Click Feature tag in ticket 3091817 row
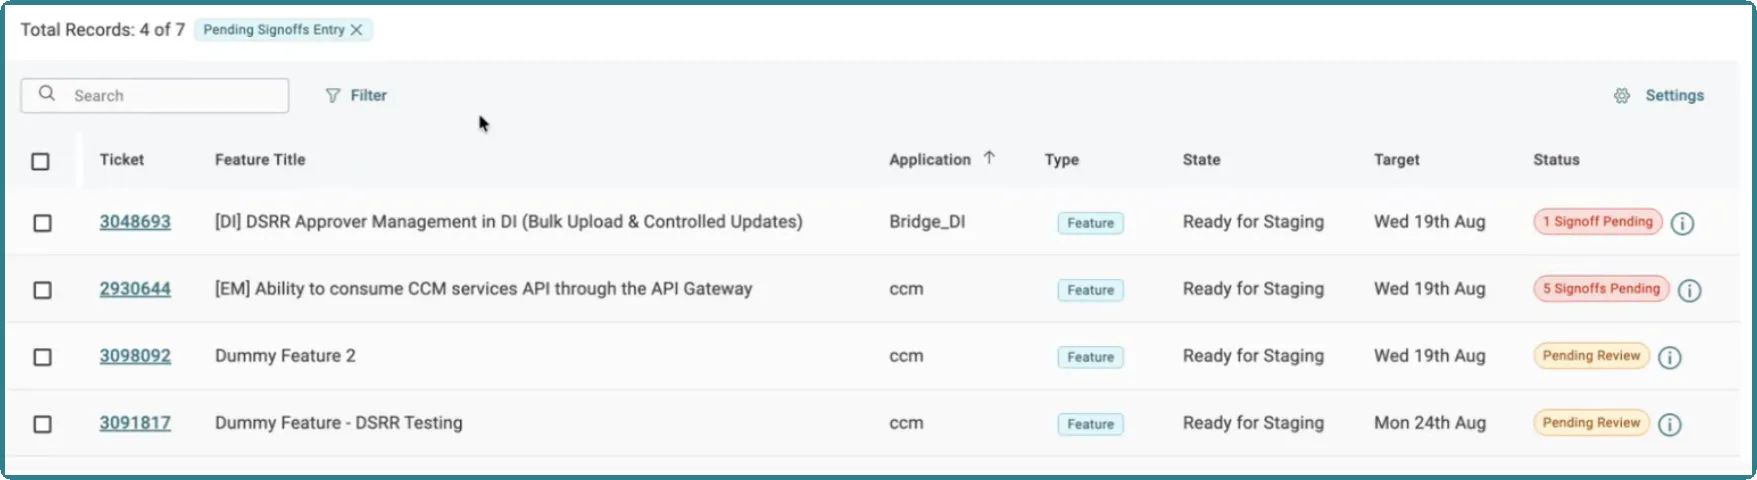 tap(1090, 424)
